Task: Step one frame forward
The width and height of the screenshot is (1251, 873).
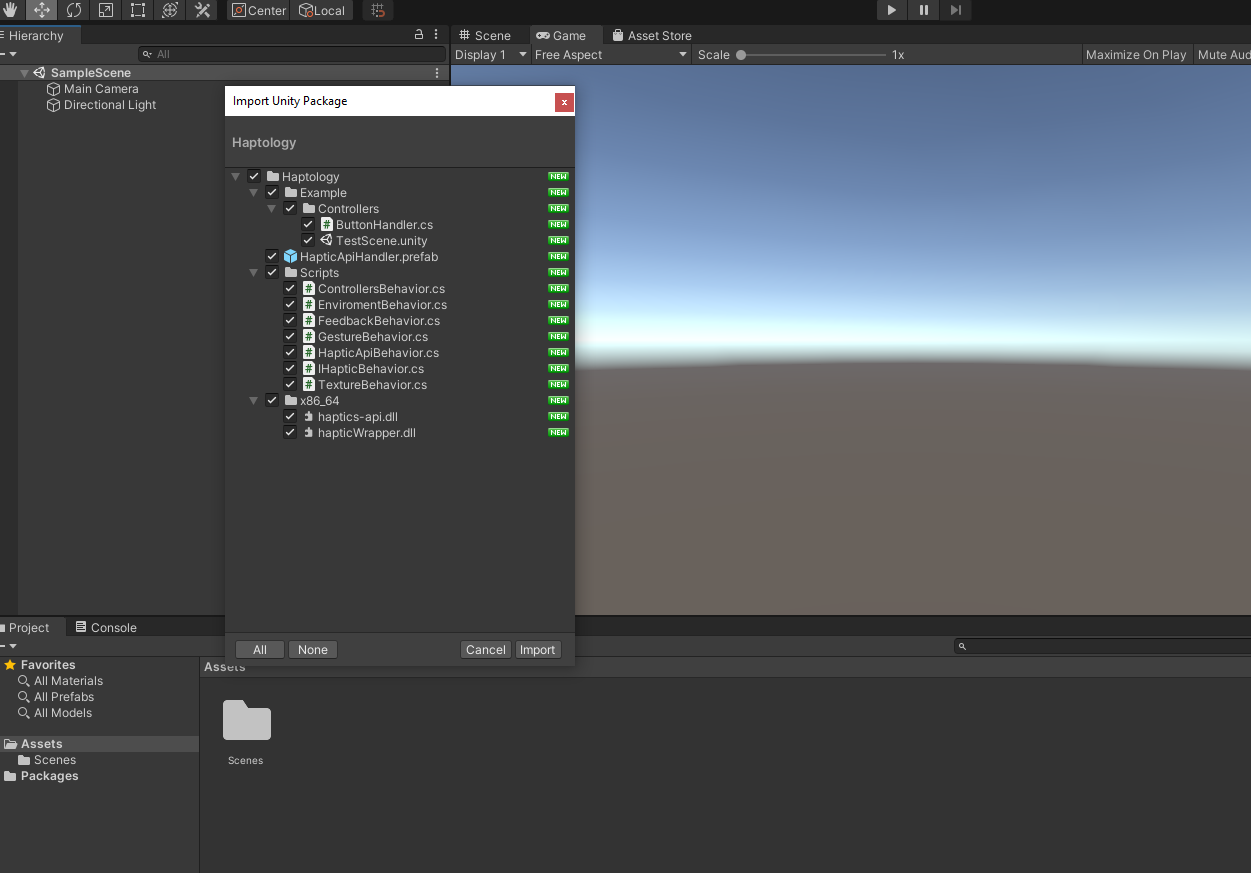Action: pos(955,10)
